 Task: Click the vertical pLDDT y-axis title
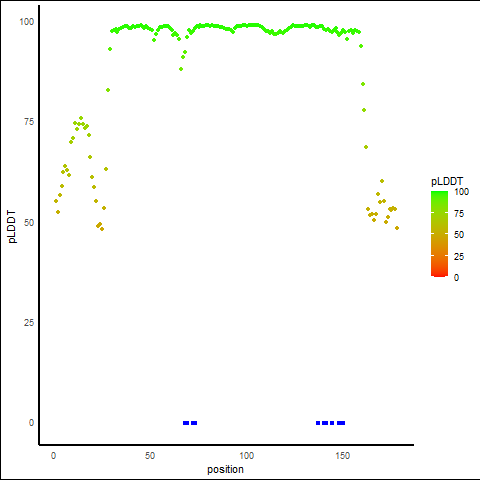click(12, 227)
